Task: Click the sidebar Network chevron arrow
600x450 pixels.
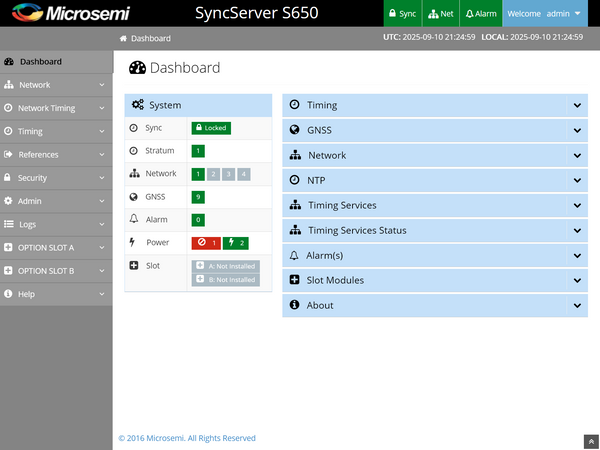Action: tap(102, 85)
